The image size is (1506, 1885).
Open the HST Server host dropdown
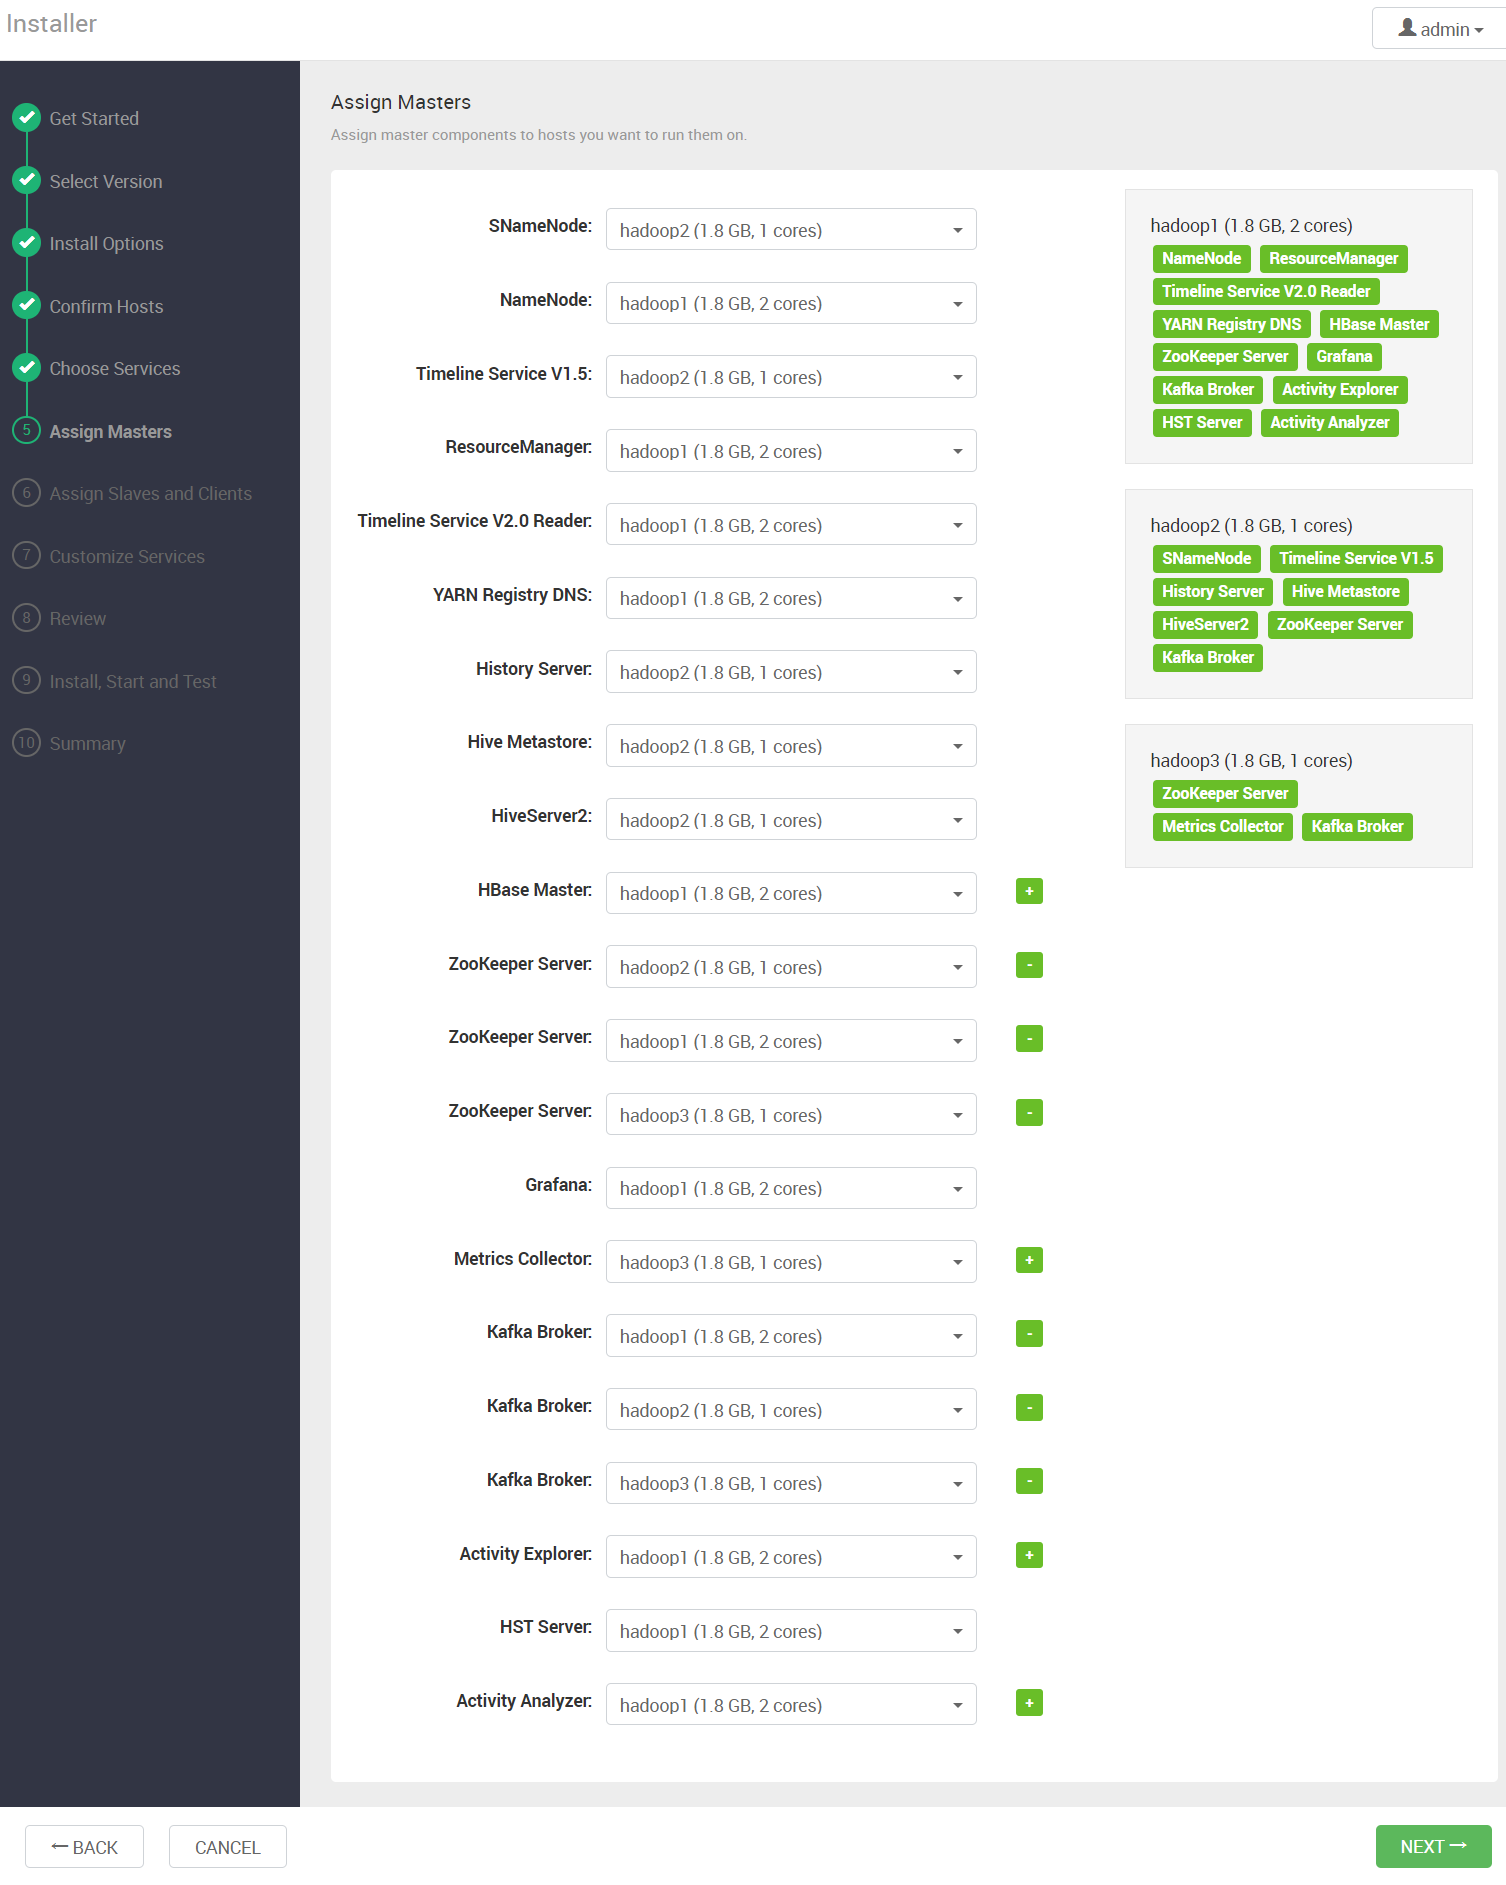coord(791,1631)
